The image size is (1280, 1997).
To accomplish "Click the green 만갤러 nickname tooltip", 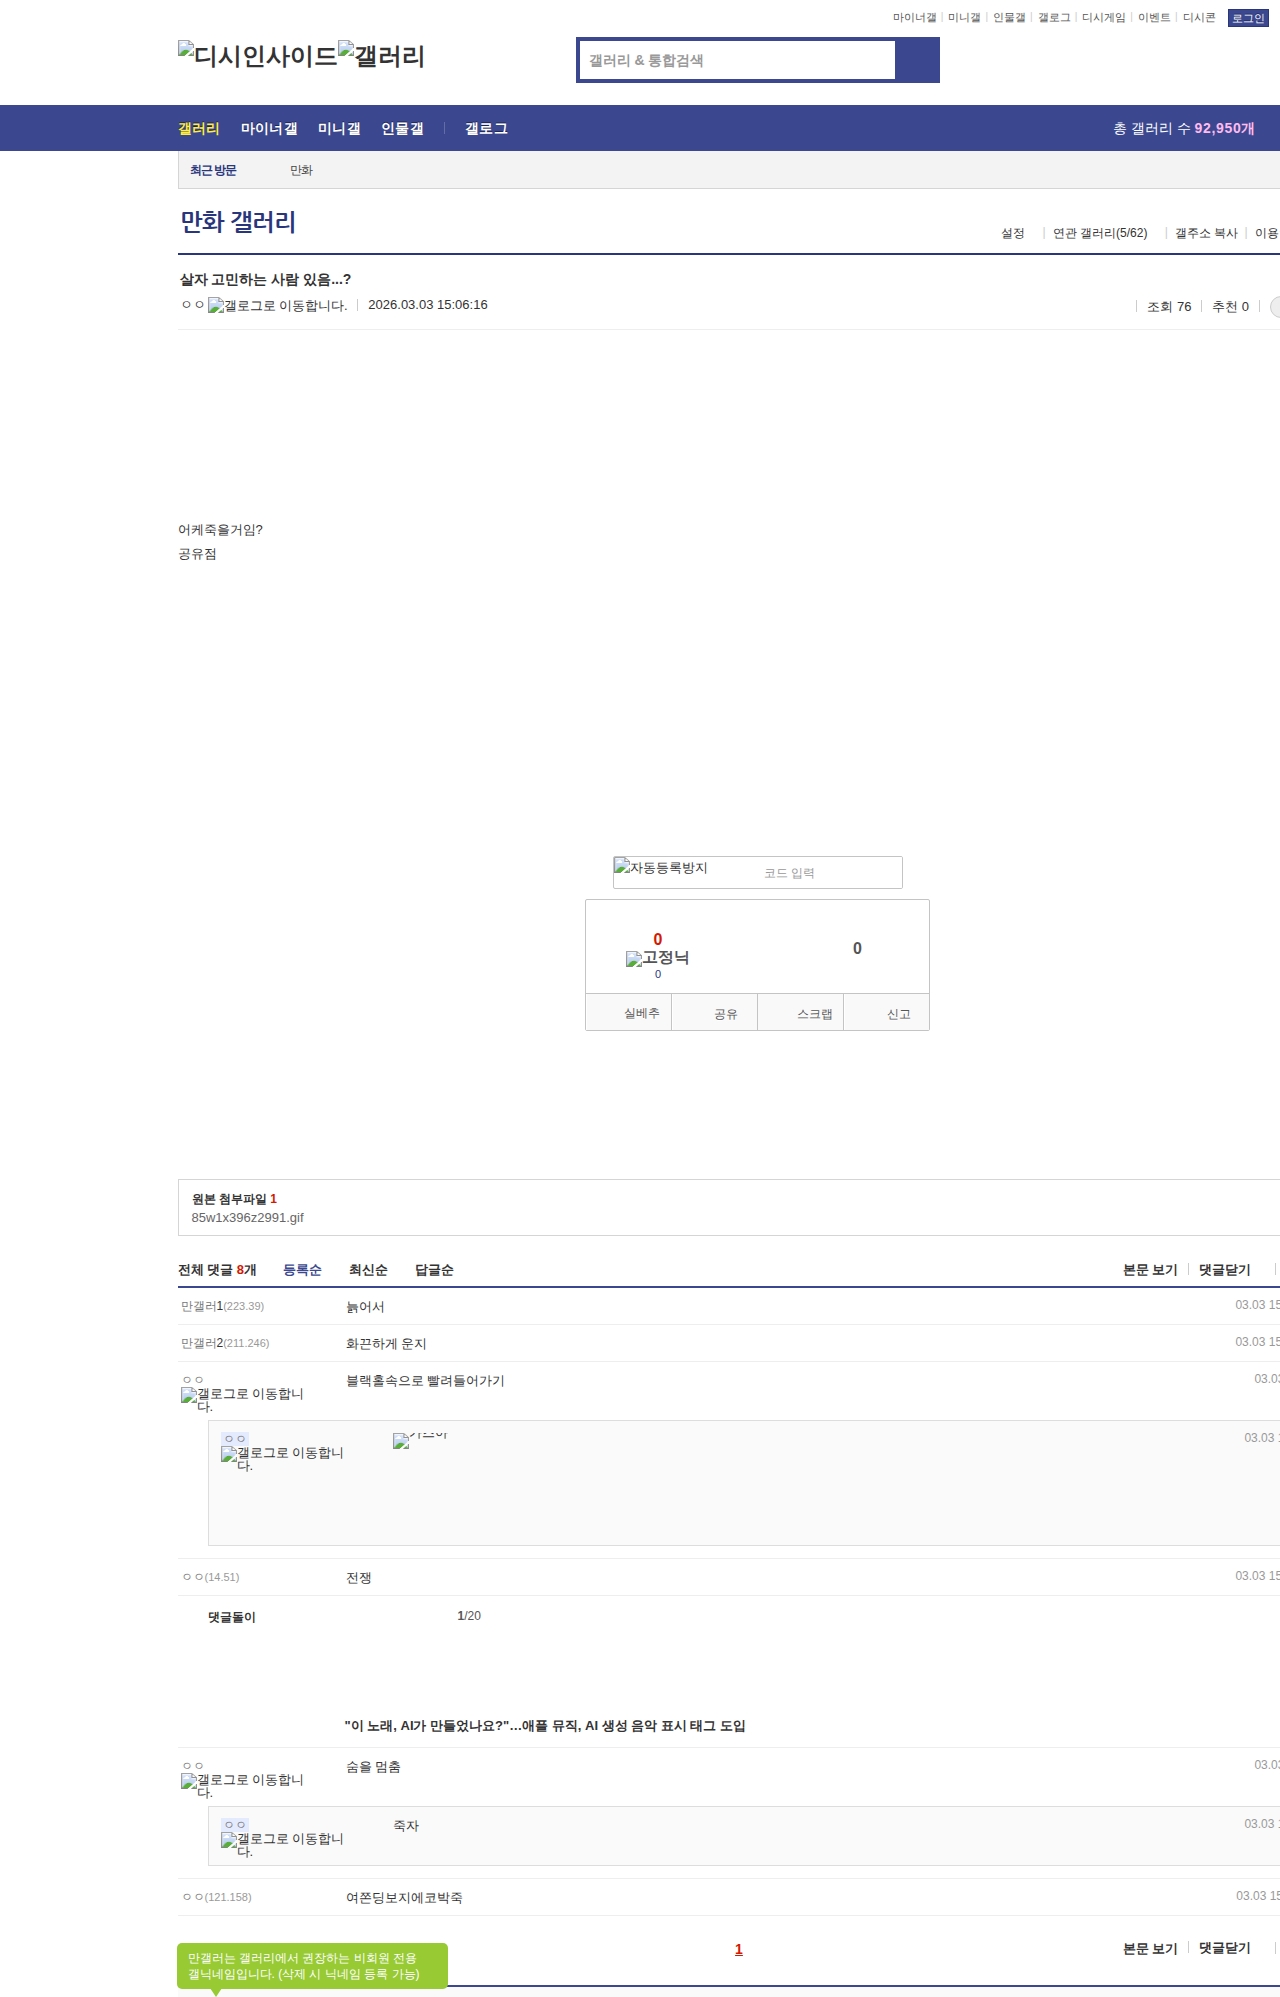I will tap(312, 1966).
